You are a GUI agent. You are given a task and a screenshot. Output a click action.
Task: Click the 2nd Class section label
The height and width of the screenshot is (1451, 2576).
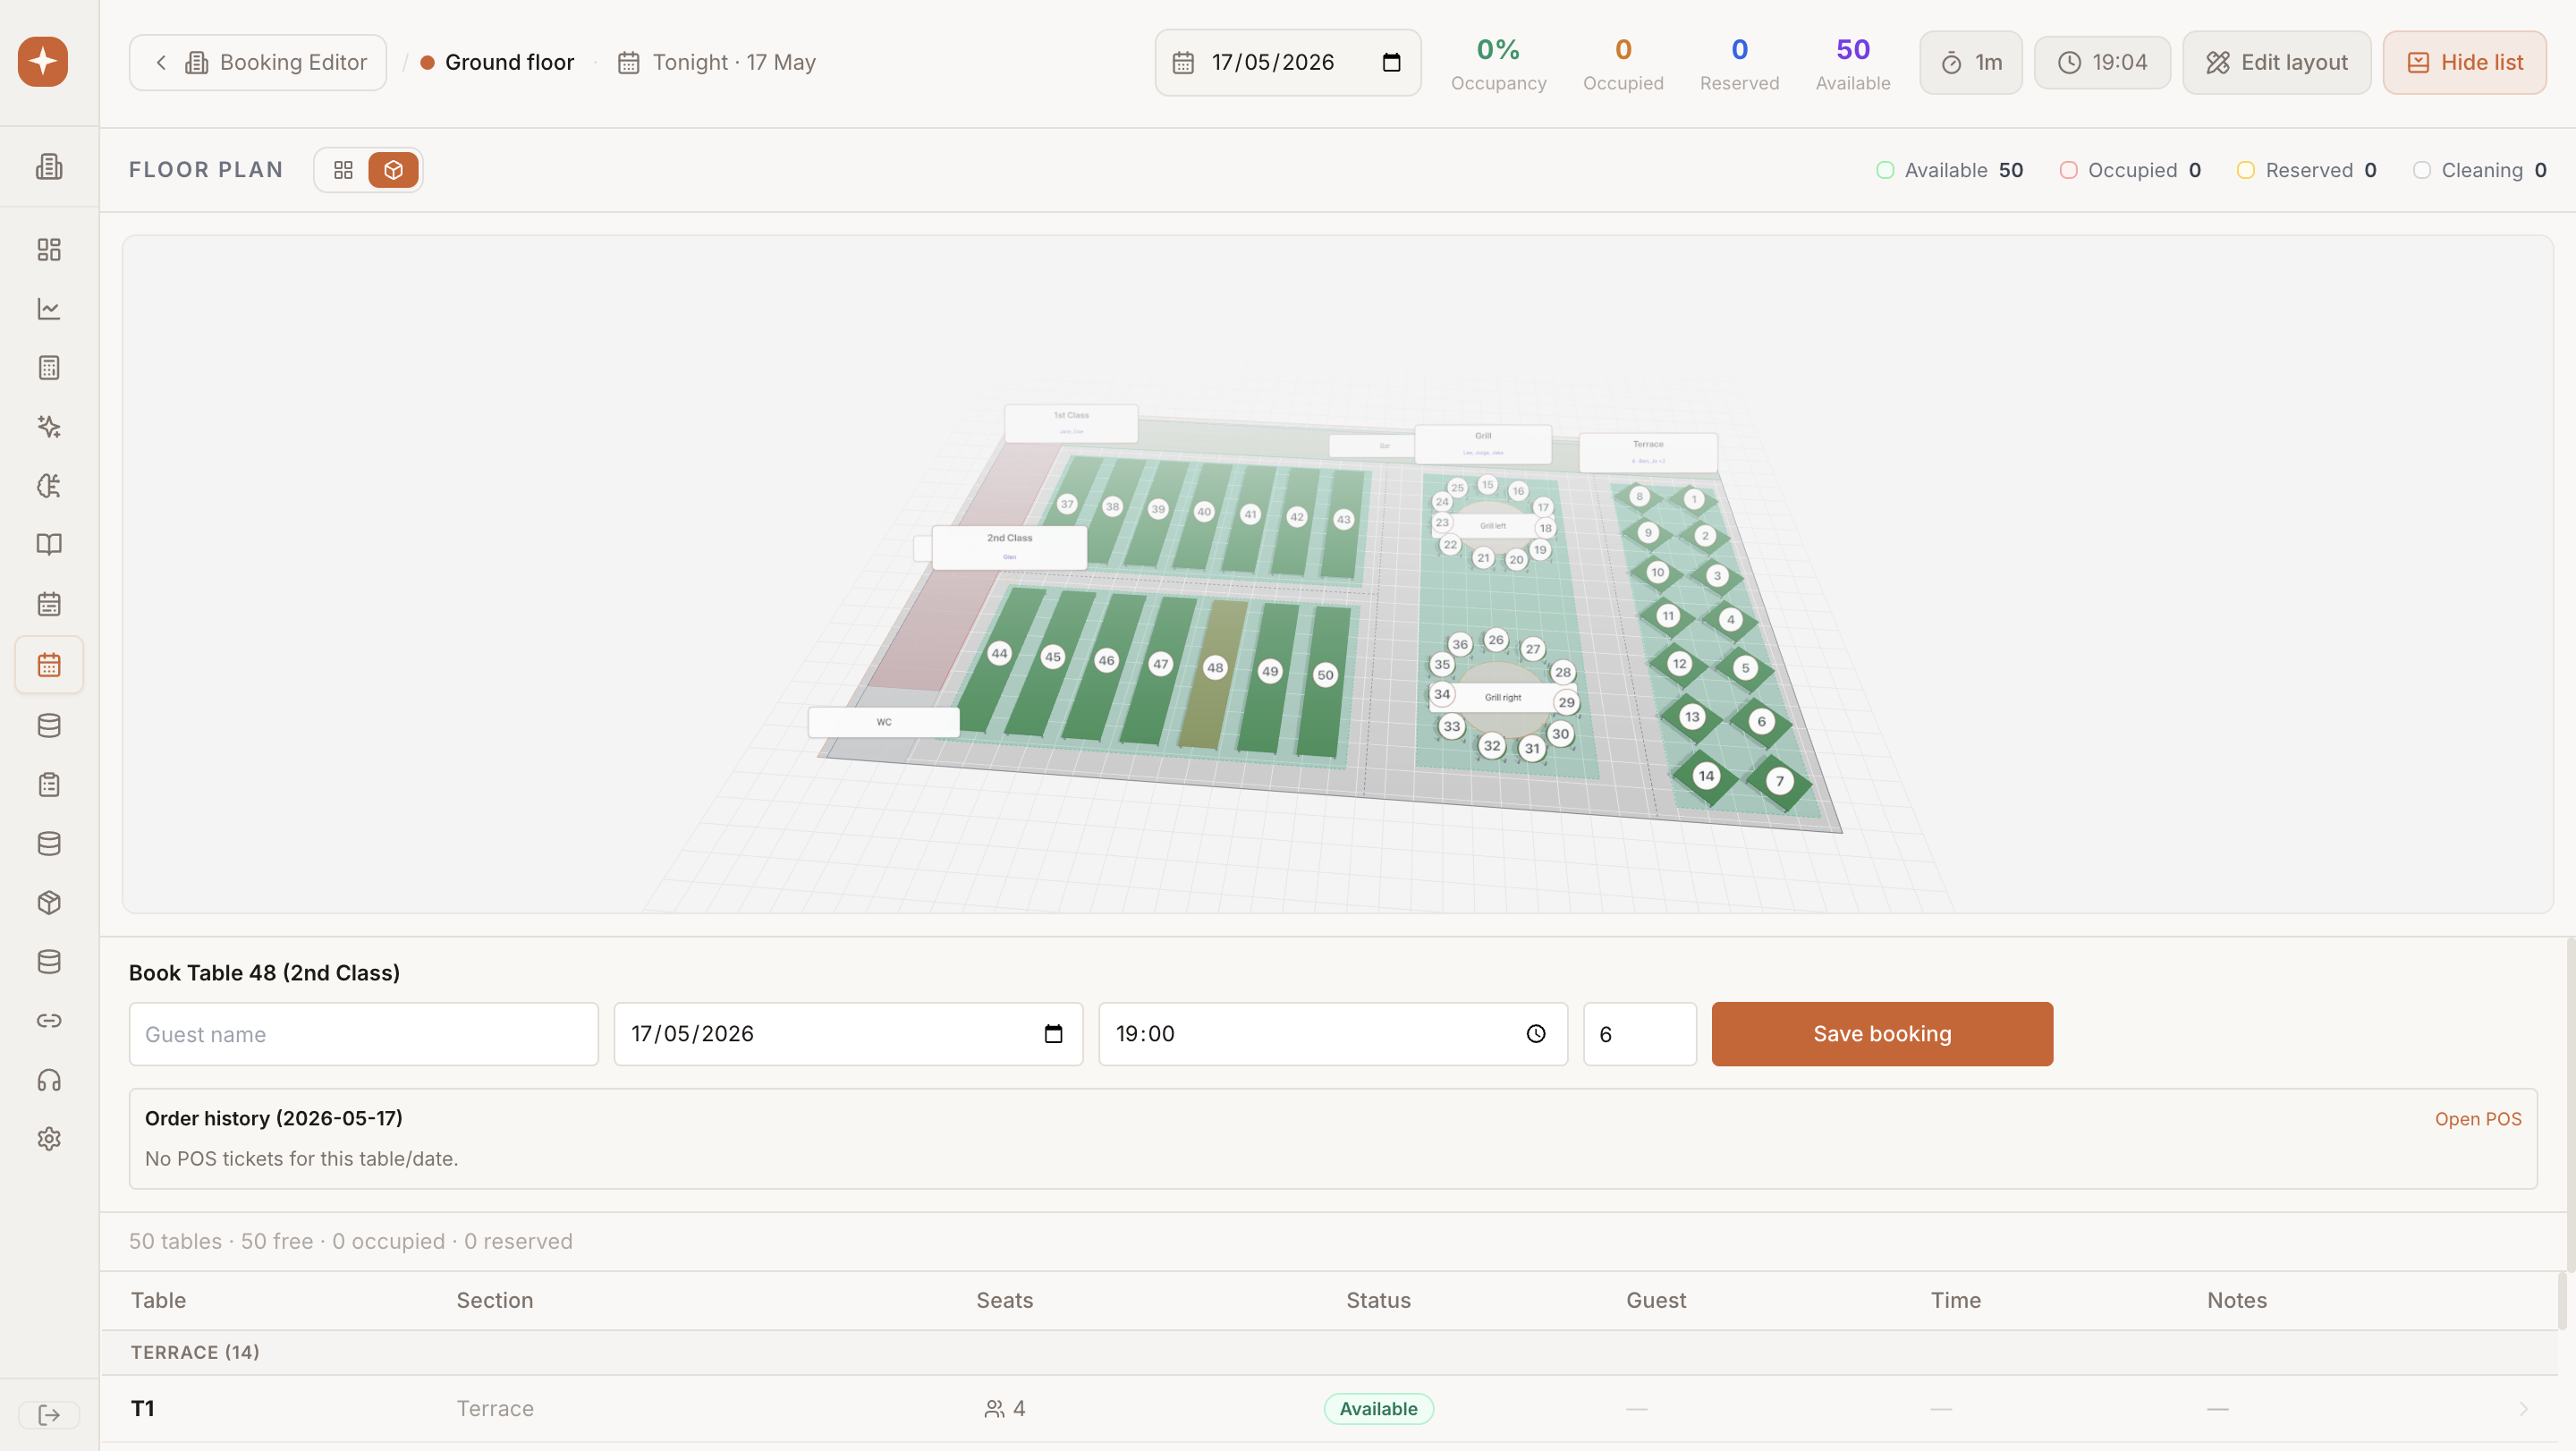pos(1009,547)
